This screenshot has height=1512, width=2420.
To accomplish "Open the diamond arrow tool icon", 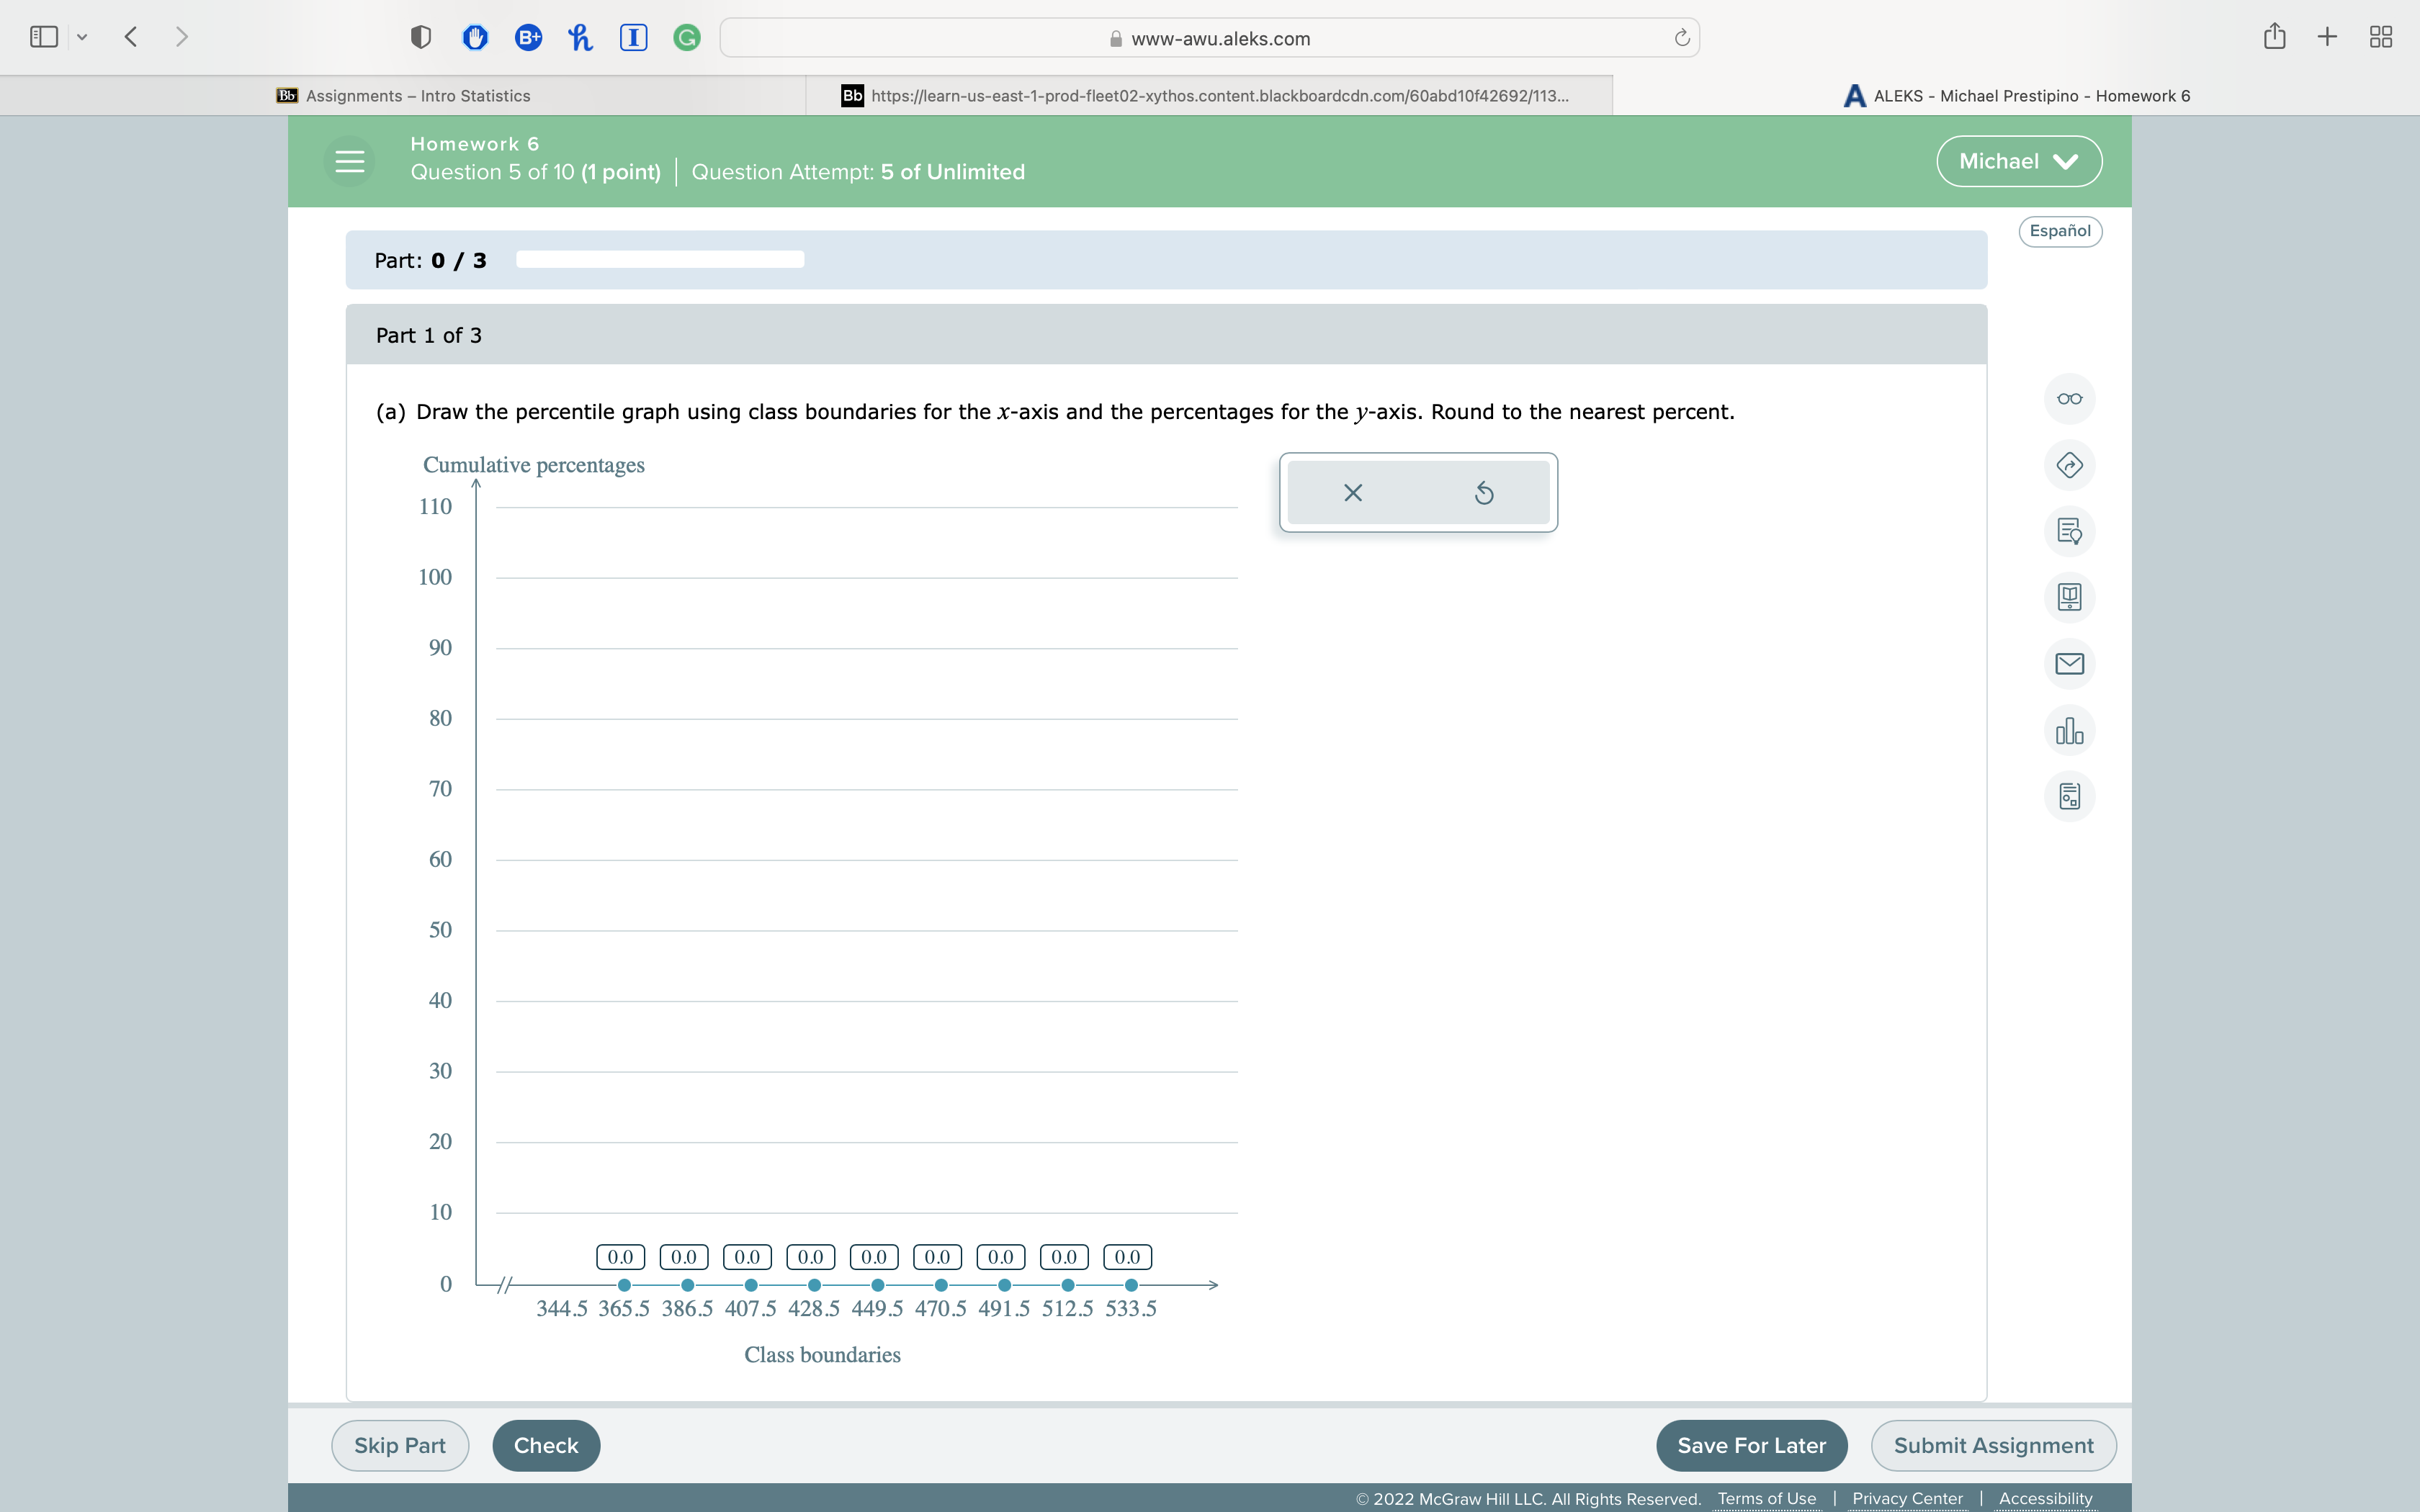I will click(x=2069, y=465).
